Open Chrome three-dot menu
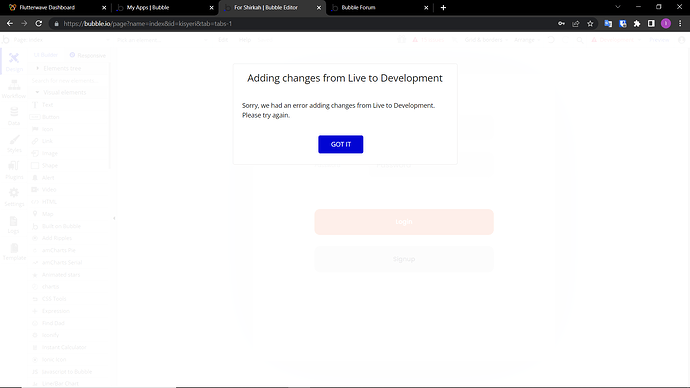 (680, 24)
